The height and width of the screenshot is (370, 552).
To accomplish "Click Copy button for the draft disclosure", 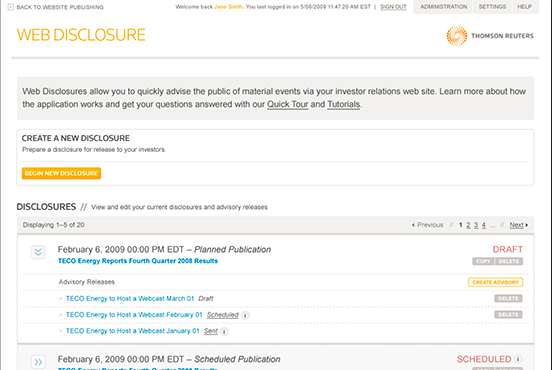I will tap(483, 261).
